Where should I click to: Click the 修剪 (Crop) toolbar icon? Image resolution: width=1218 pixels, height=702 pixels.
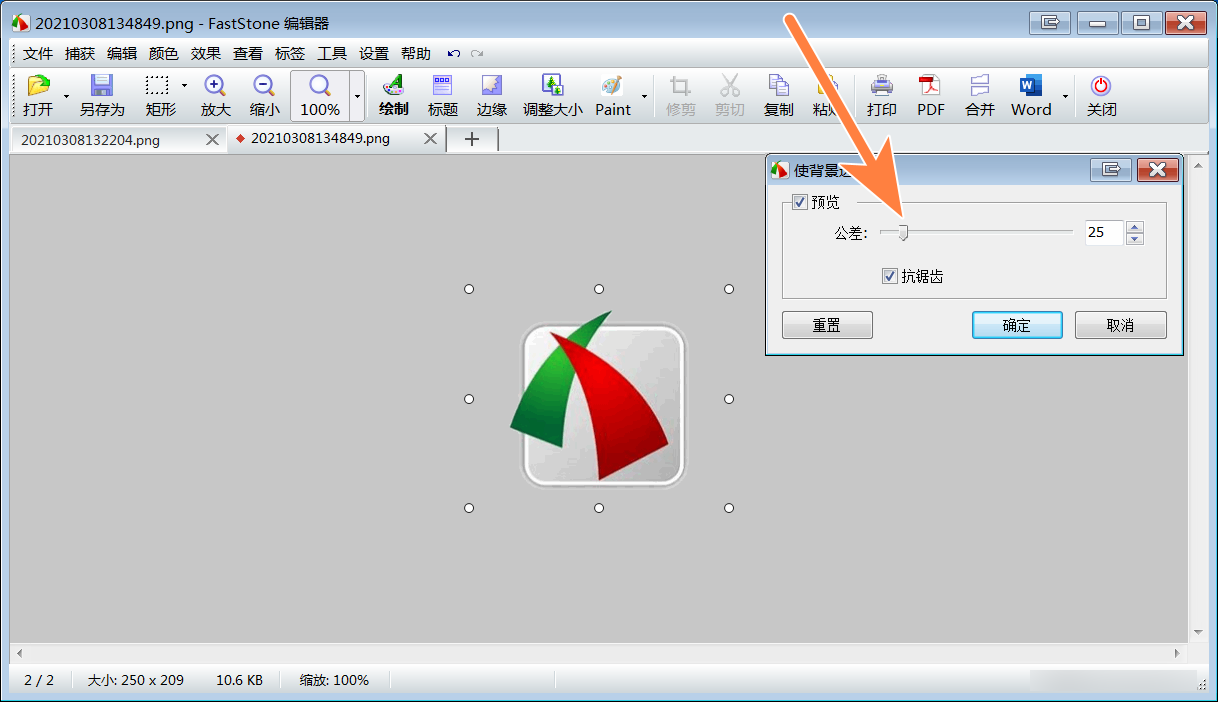680,96
